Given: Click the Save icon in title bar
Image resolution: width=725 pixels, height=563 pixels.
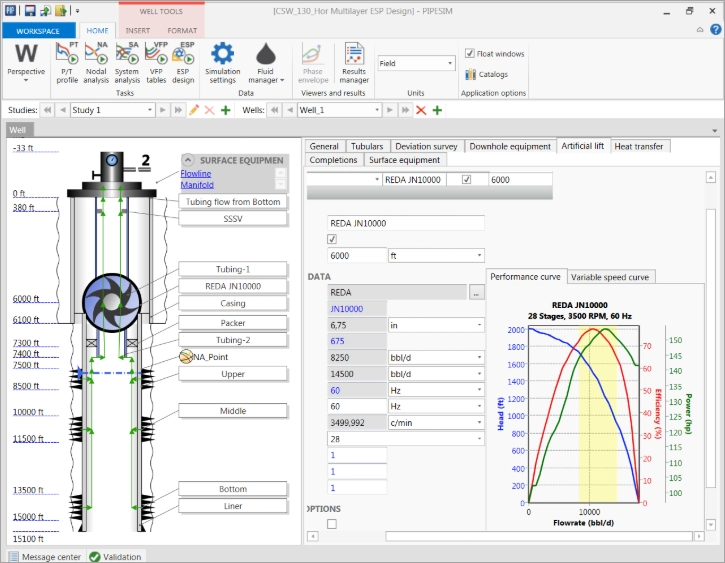Looking at the screenshot, I should [30, 11].
